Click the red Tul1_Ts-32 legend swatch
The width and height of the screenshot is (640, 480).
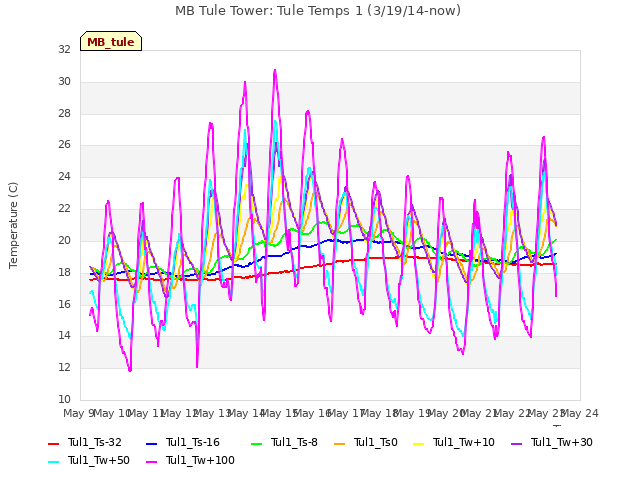[x=53, y=443]
